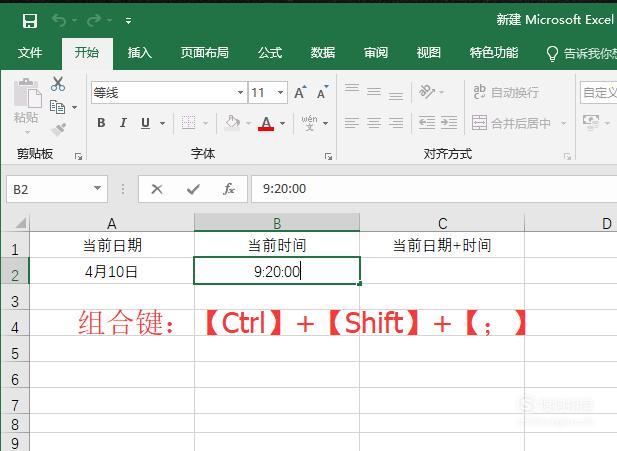The height and width of the screenshot is (451, 617).
Task: Click the accounting number format icon
Action: (591, 122)
